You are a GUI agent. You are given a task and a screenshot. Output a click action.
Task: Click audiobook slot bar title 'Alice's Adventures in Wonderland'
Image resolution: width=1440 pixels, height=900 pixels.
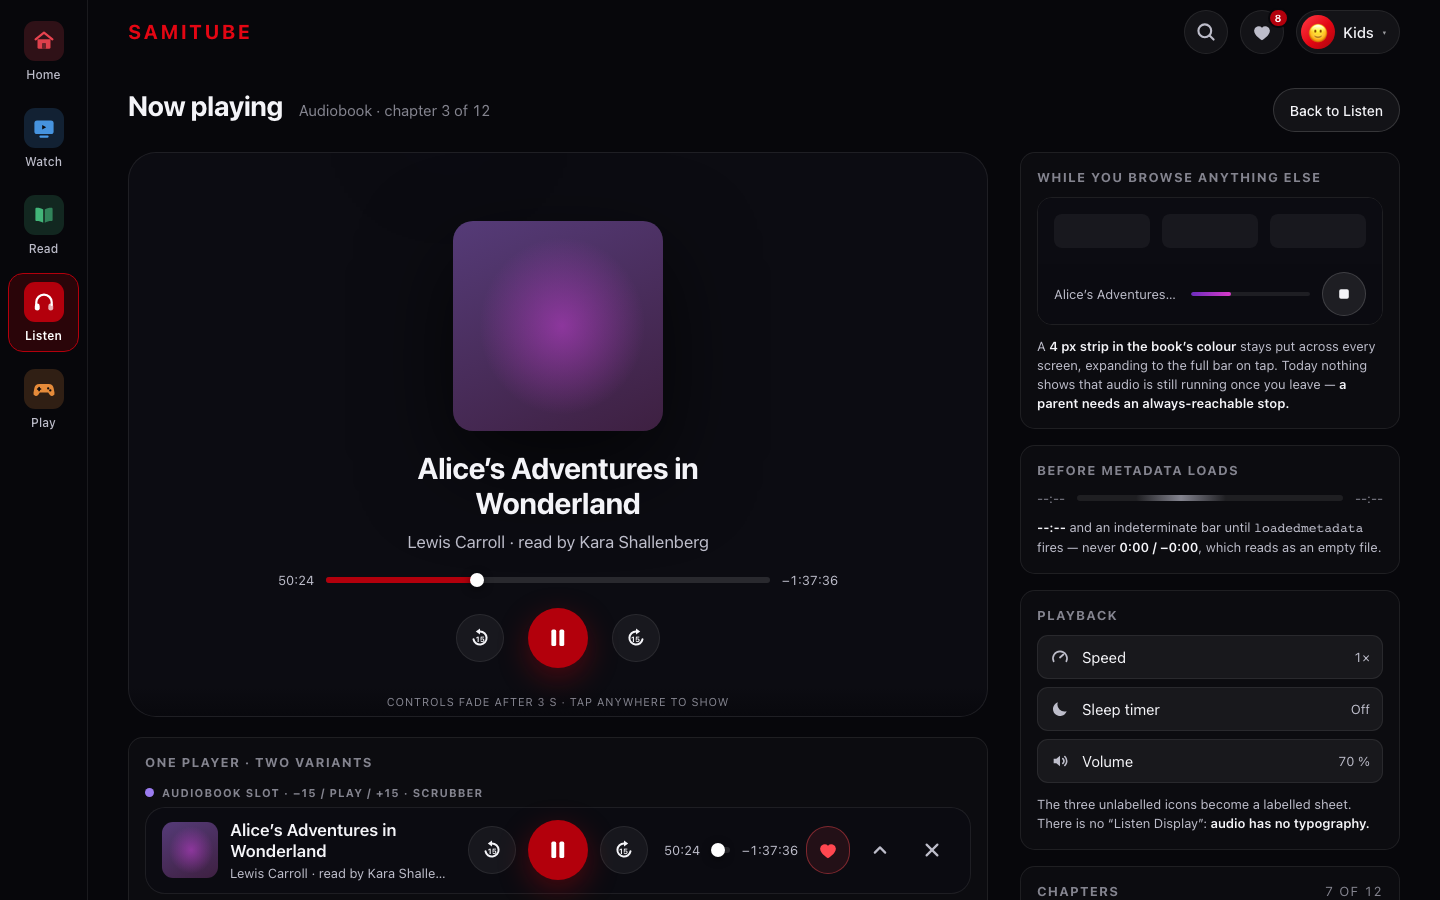pyautogui.click(x=313, y=840)
